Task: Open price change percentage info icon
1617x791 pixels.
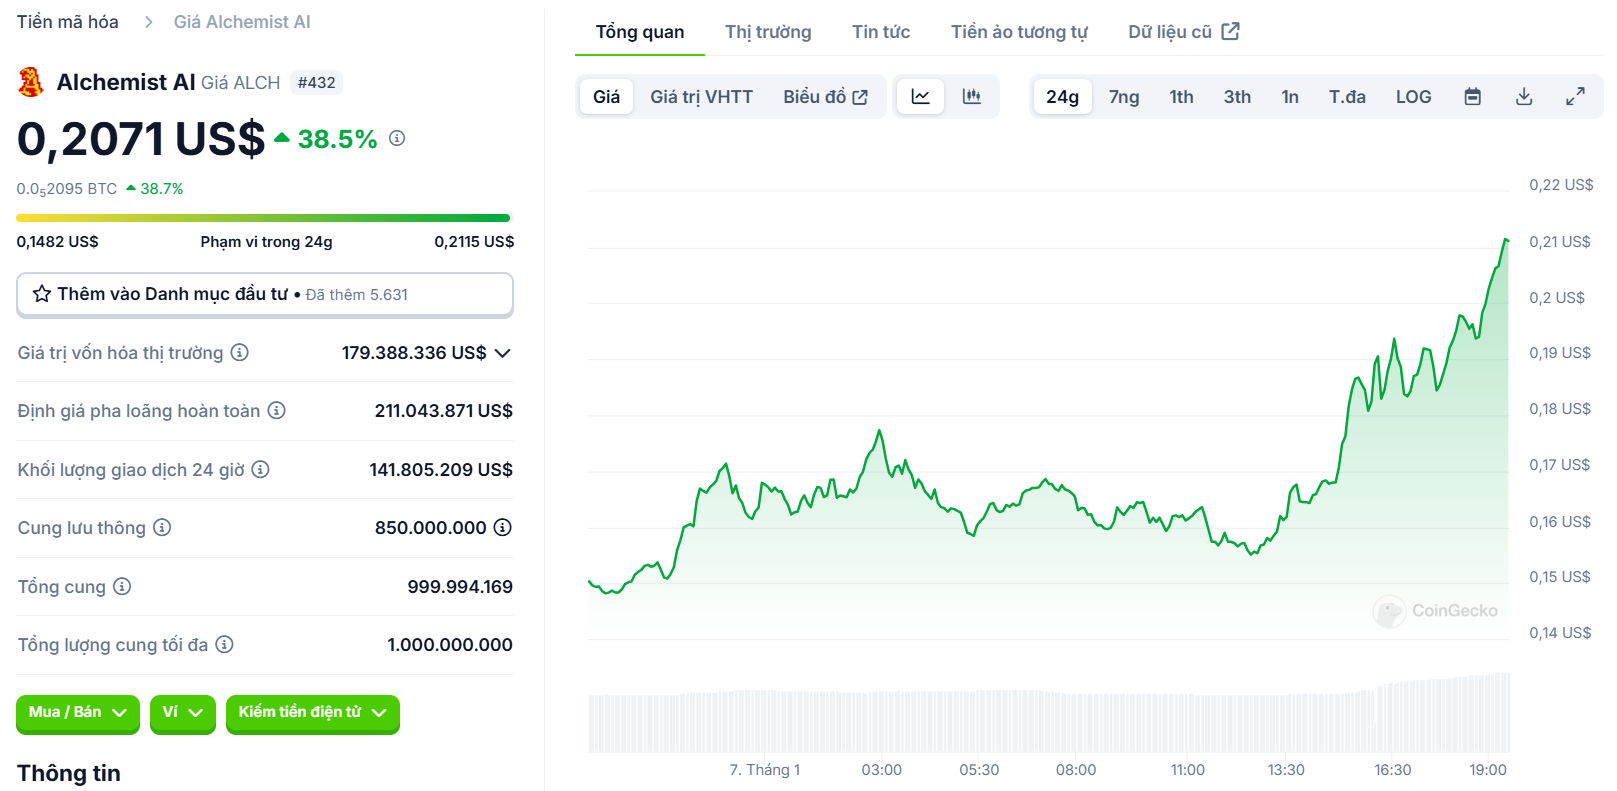Action: click(x=397, y=138)
